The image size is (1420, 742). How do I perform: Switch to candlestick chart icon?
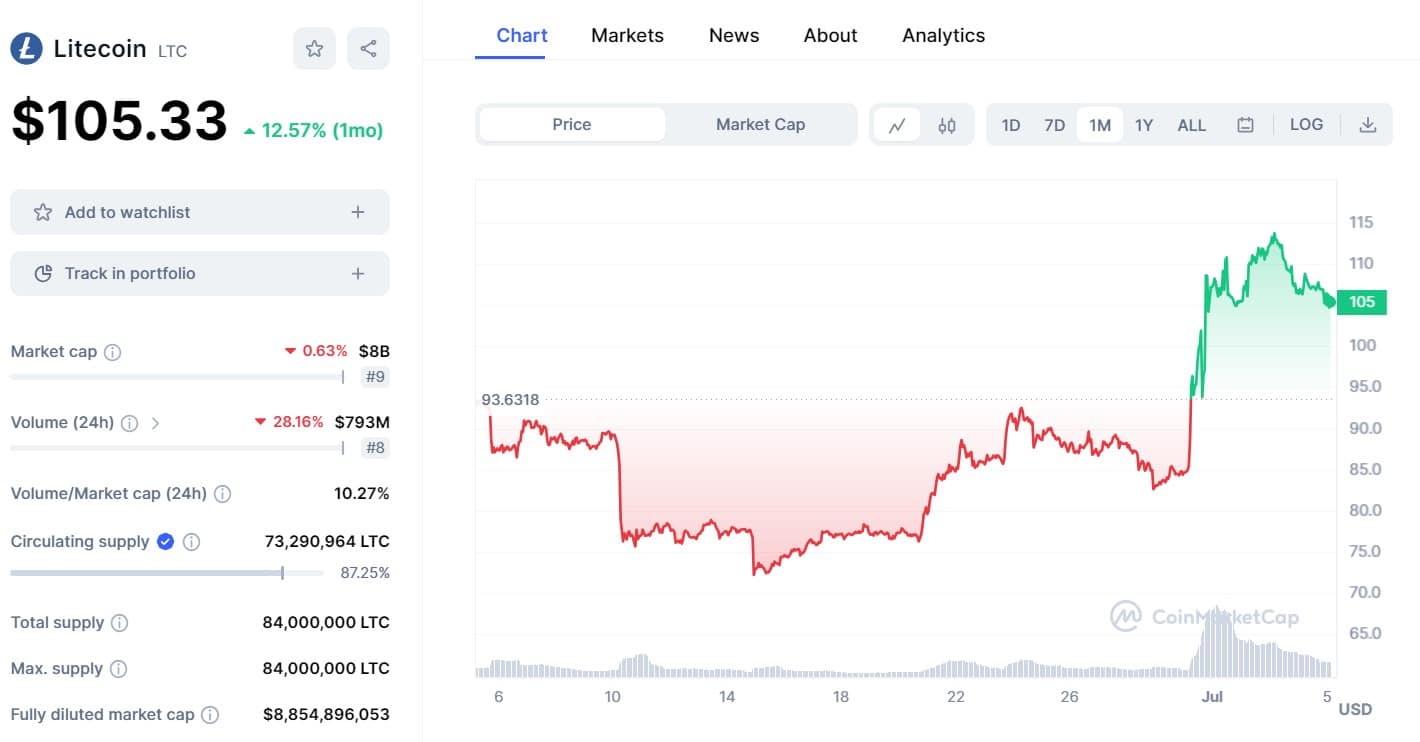tap(947, 125)
